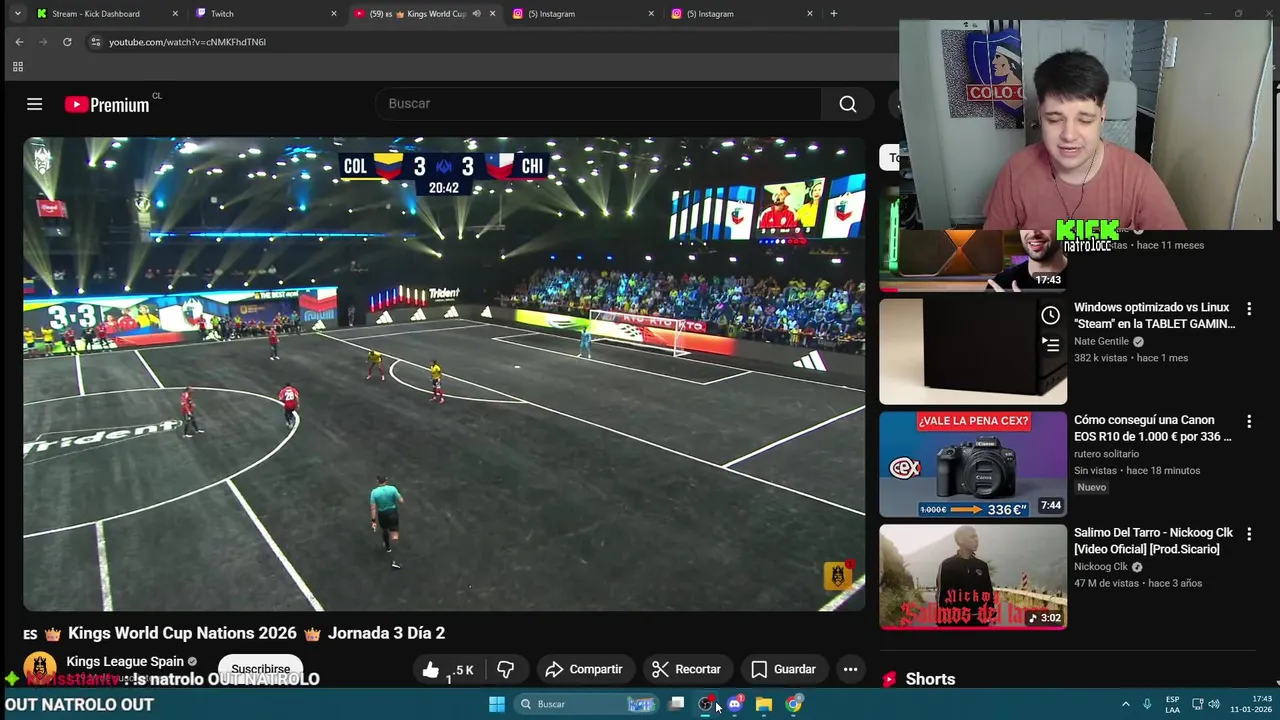The width and height of the screenshot is (1280, 720).
Task: Save video with the Guardar button
Action: (x=784, y=670)
